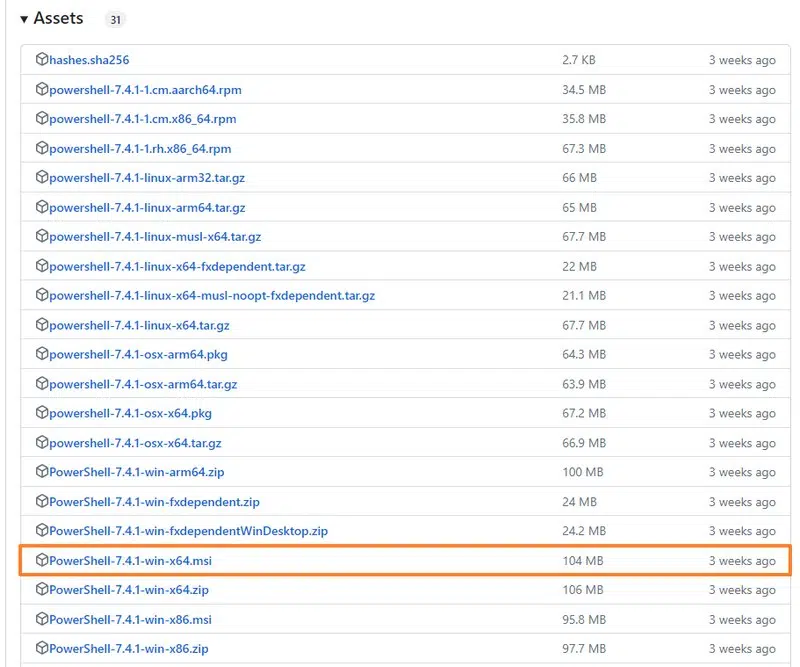Click the package icon next to powershell-7.4.1-linux-musl-x64.tar.gz
Screen dimensions: 800x667
pos(40,236)
